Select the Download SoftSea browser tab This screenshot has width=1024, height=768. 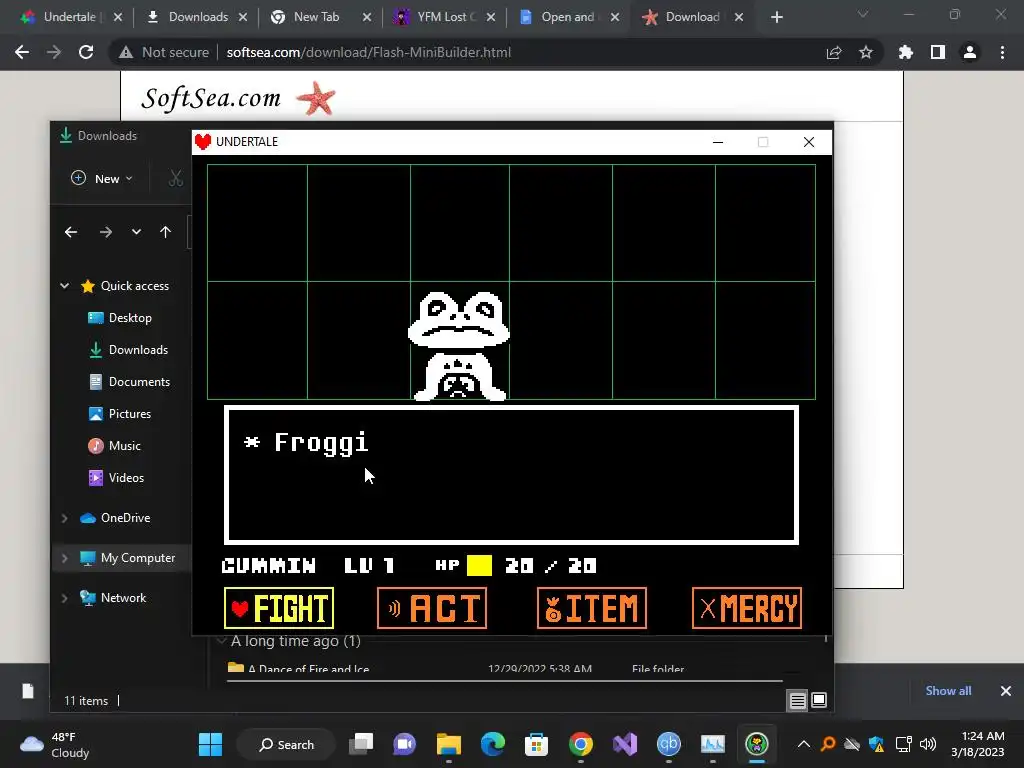tap(692, 17)
